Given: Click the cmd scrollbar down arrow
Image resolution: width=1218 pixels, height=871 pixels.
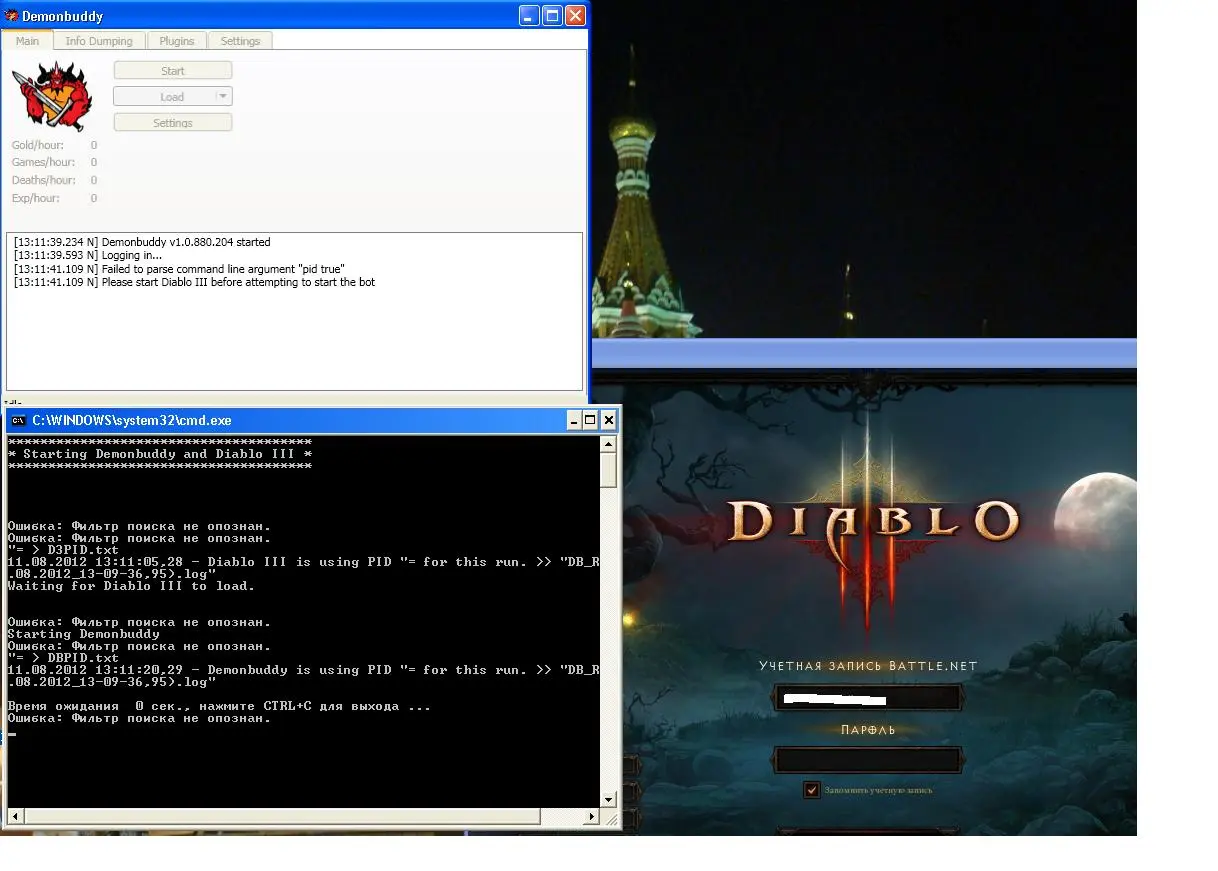Looking at the screenshot, I should click(608, 799).
